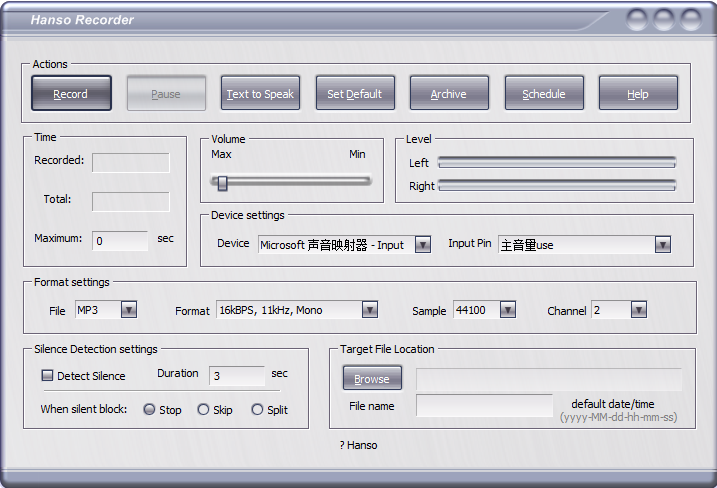Open the Channel dropdown
This screenshot has width=717, height=488.
[638, 310]
